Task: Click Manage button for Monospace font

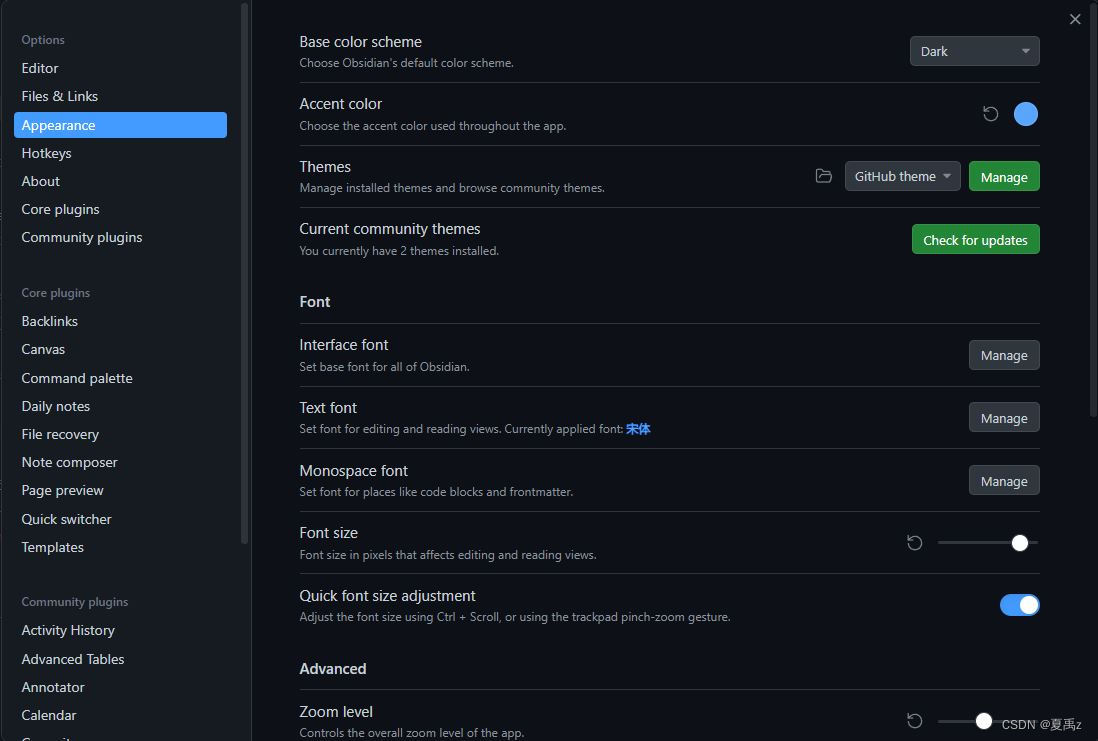Action: [x=1004, y=480]
